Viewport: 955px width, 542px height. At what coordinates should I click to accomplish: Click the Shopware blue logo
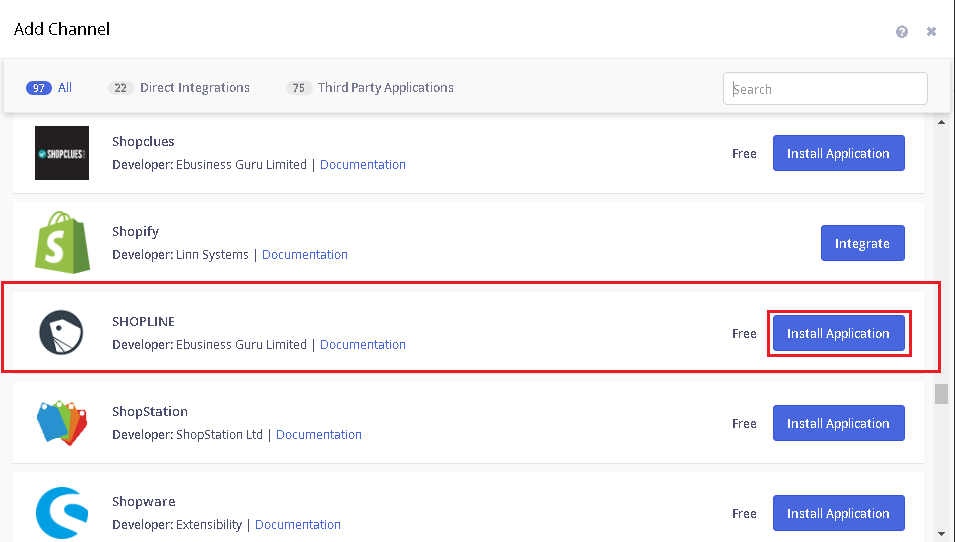tap(62, 513)
